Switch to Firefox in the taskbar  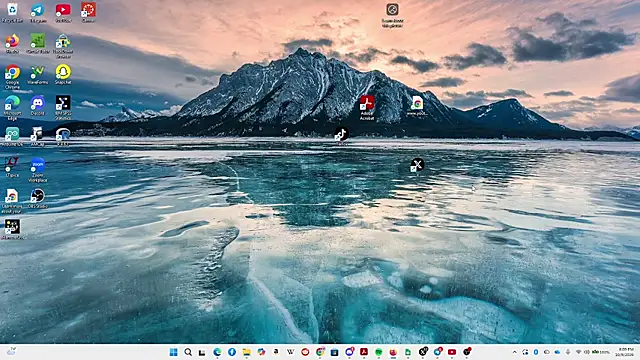point(393,352)
